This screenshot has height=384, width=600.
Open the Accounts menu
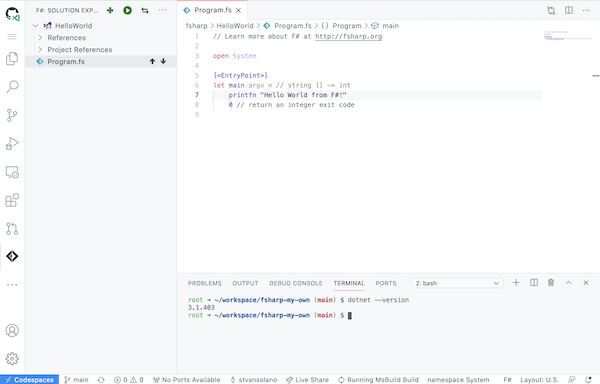pos(12,330)
